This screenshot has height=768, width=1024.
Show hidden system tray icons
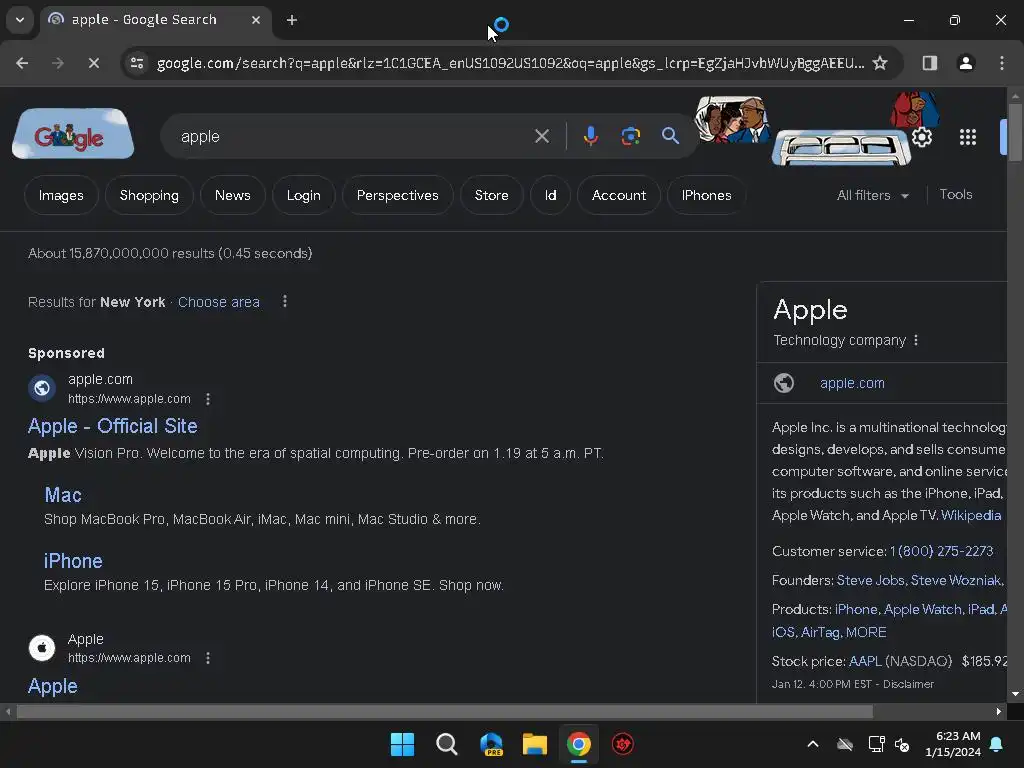(812, 744)
